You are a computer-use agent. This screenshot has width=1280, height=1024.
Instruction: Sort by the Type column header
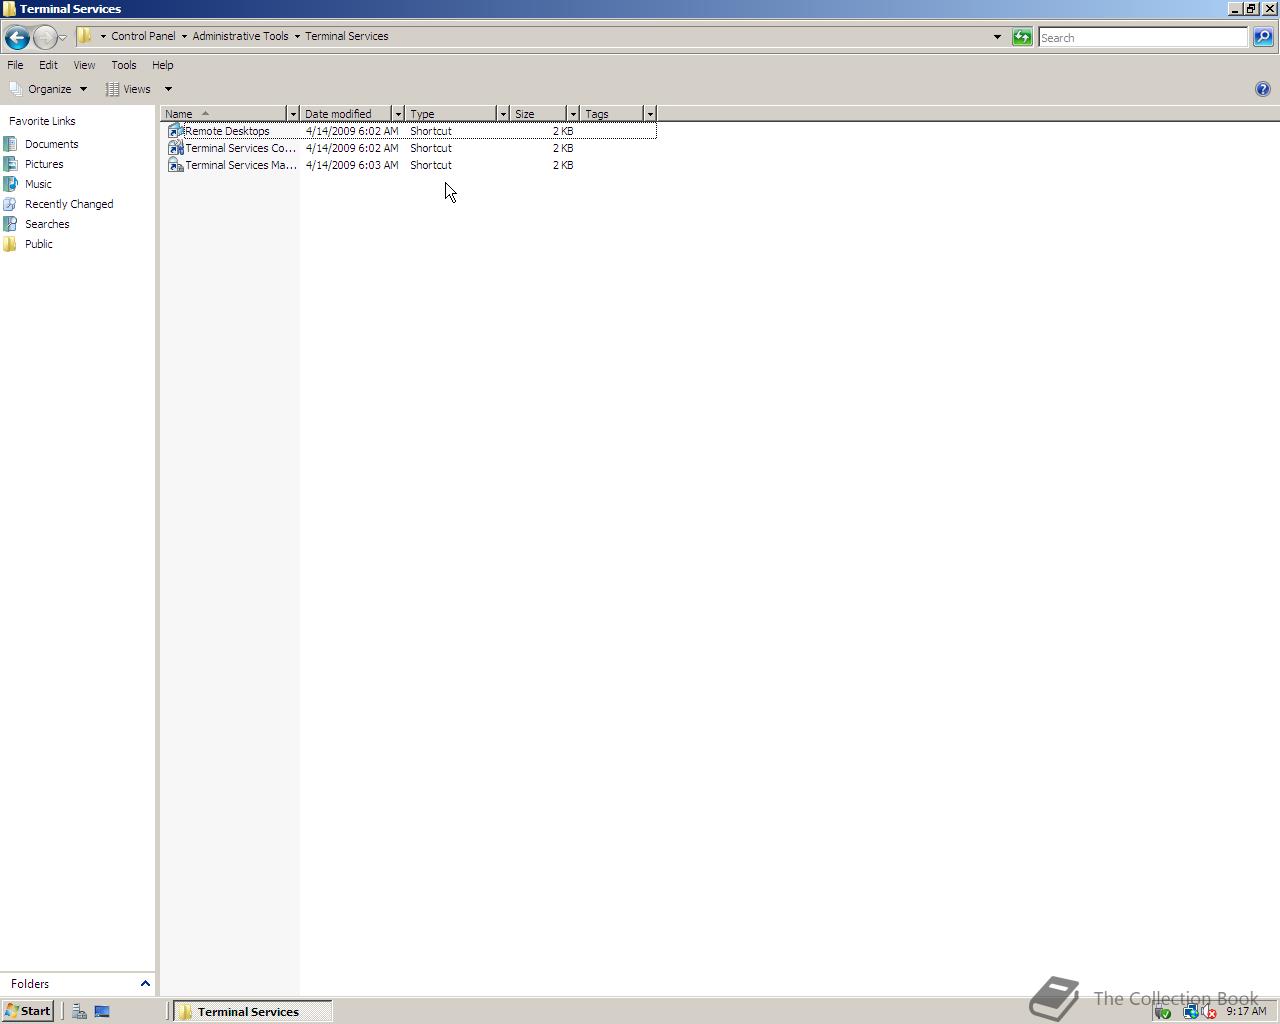(x=451, y=114)
